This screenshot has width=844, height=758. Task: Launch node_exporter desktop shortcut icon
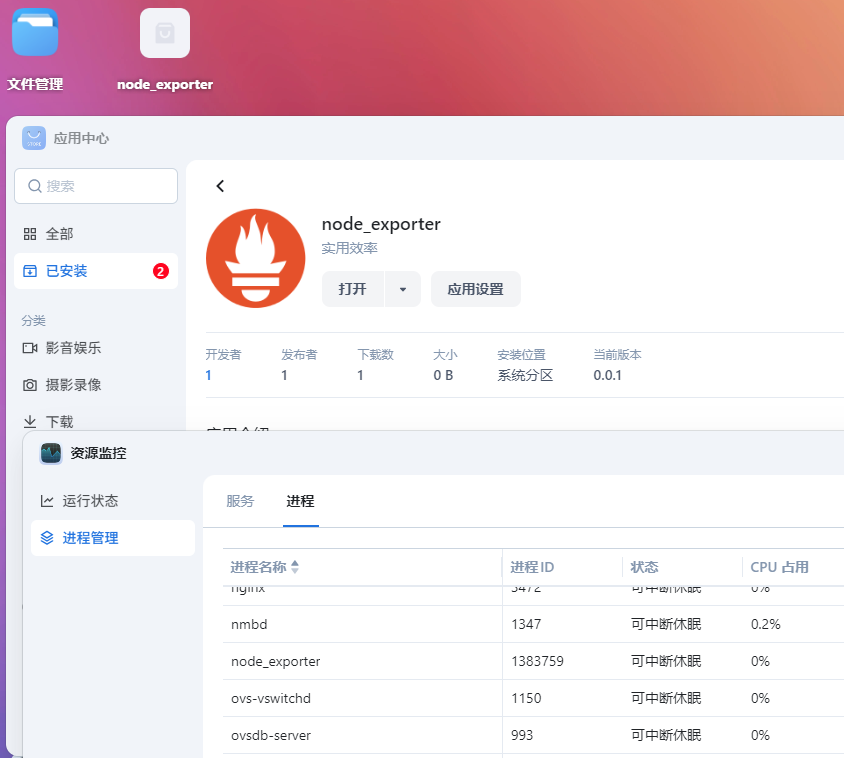point(165,33)
